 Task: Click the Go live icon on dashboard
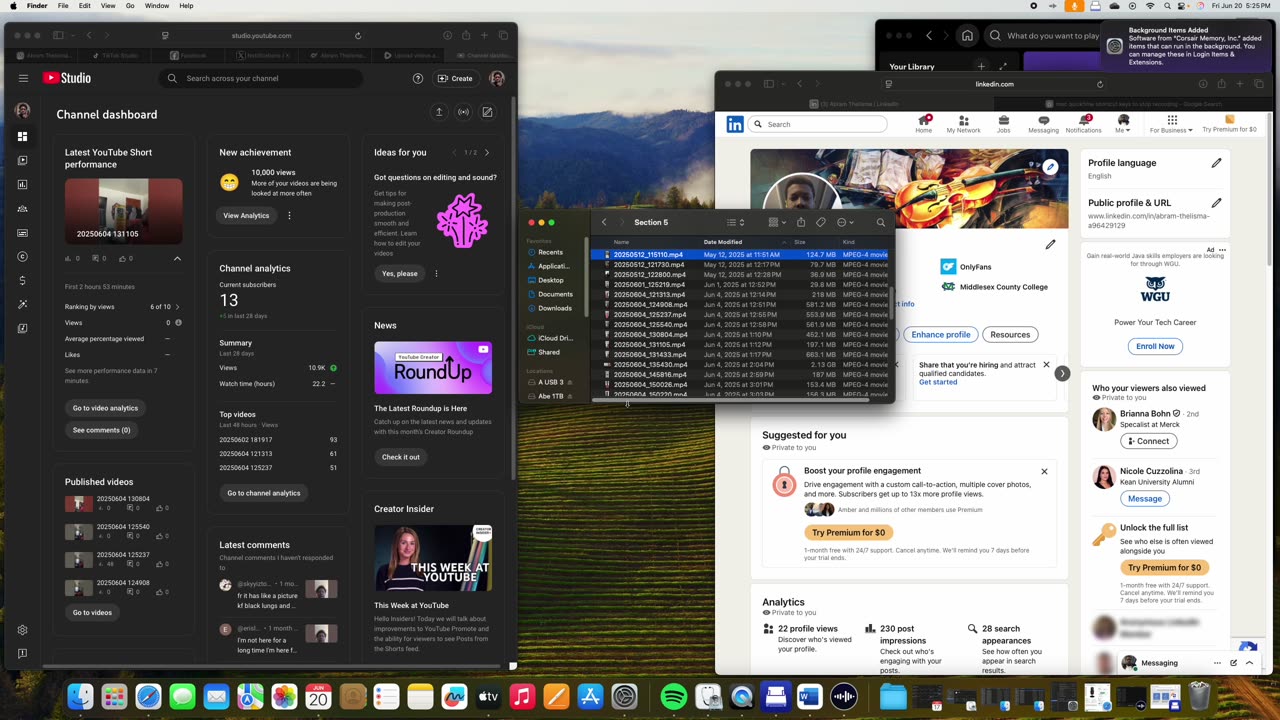click(463, 112)
